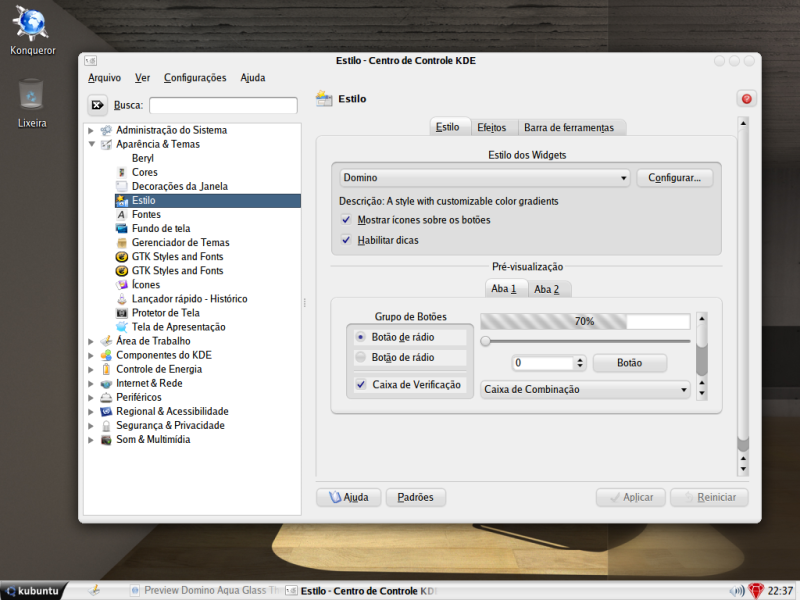Image resolution: width=800 pixels, height=600 pixels.
Task: Select the Ícones icon entry
Action: tap(121, 285)
